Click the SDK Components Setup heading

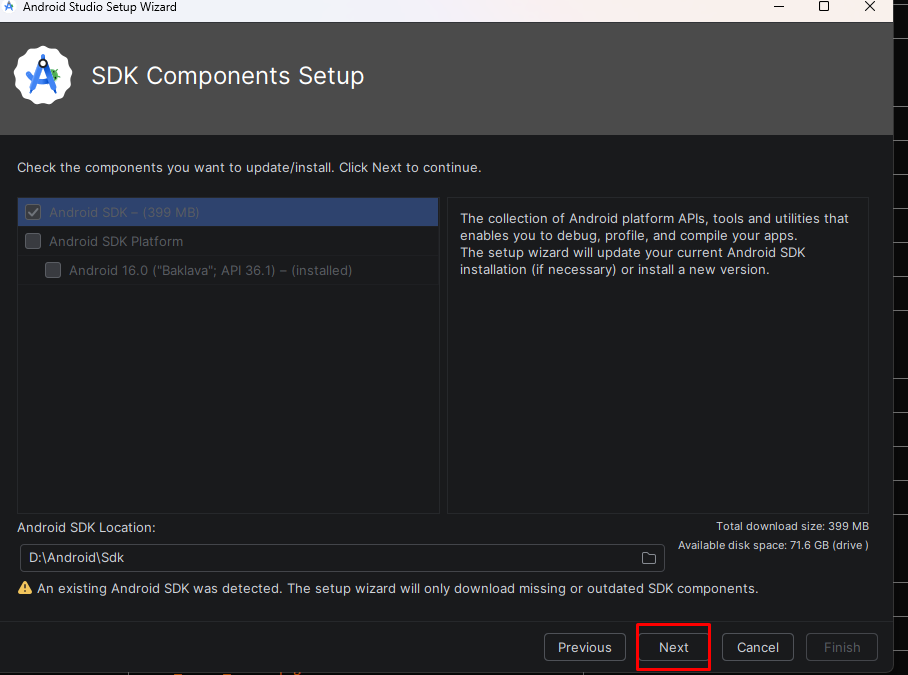pos(228,76)
